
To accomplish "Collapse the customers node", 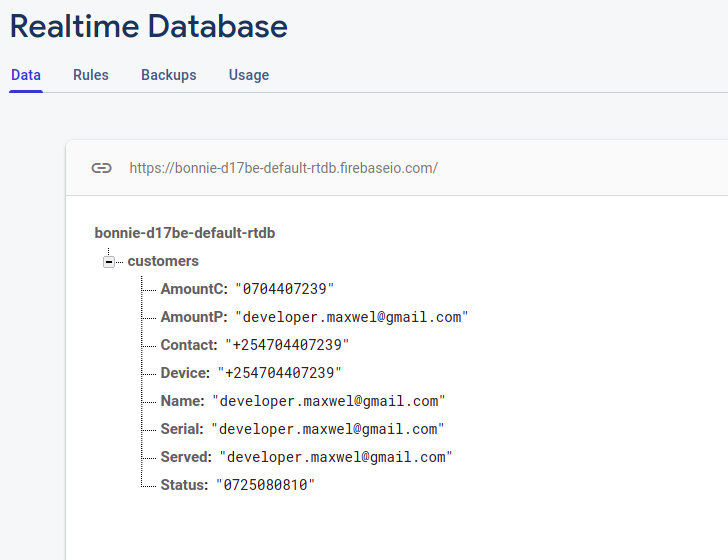I will click(109, 262).
